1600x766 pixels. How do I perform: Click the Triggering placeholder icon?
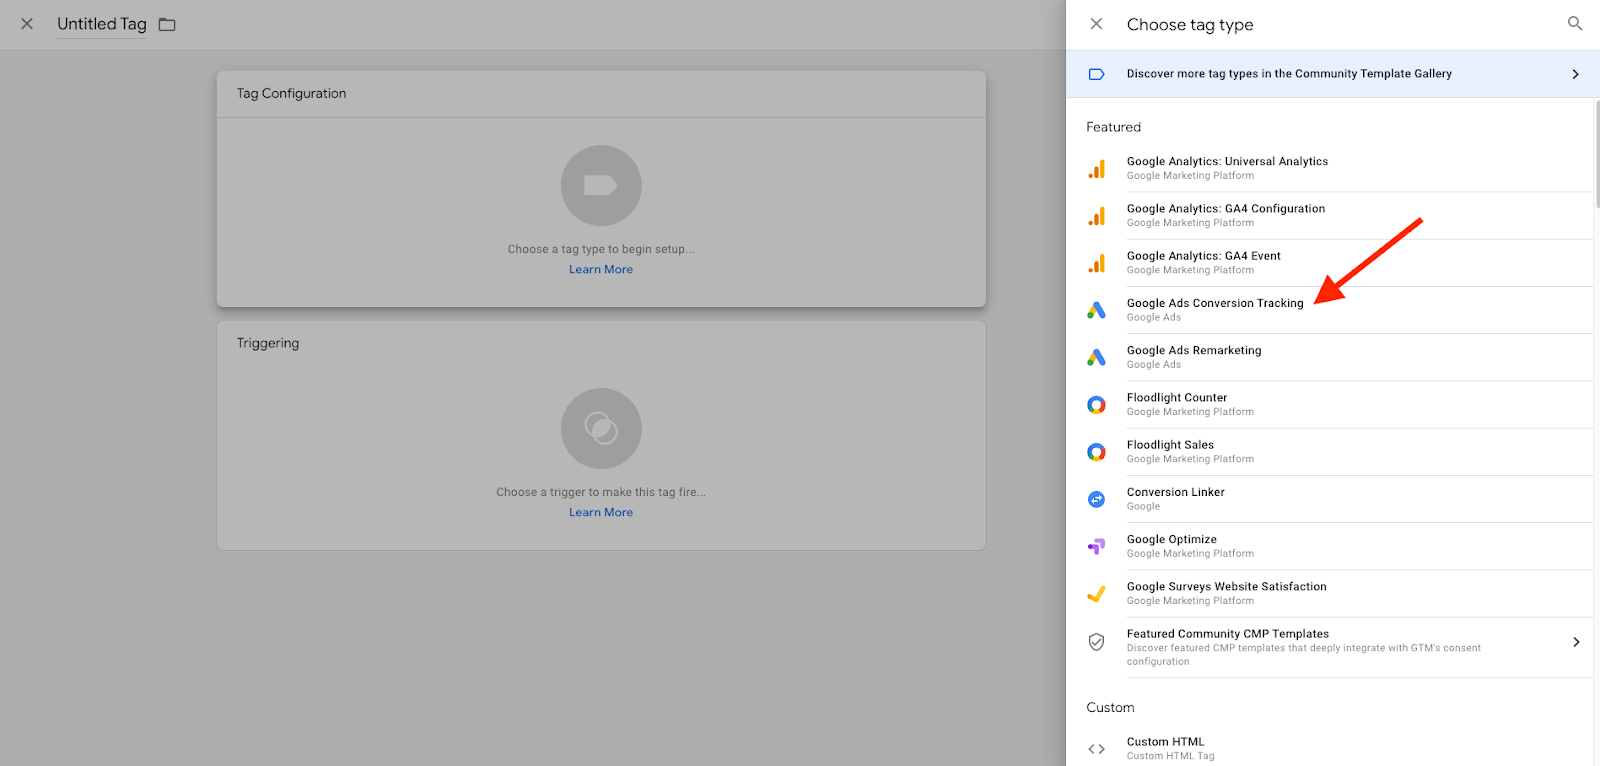pyautogui.click(x=601, y=429)
